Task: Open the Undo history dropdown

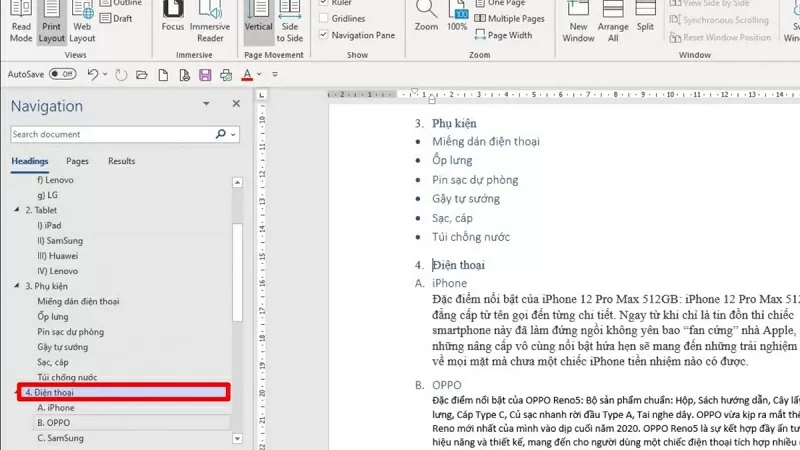Action: (105, 74)
